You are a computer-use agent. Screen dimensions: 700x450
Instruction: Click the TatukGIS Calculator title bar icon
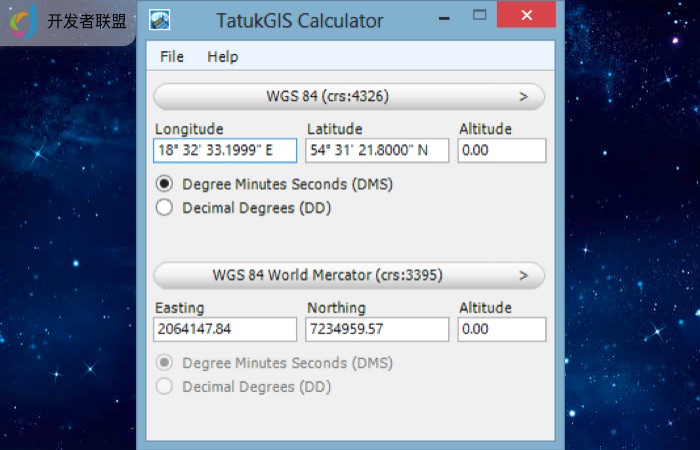[159, 20]
